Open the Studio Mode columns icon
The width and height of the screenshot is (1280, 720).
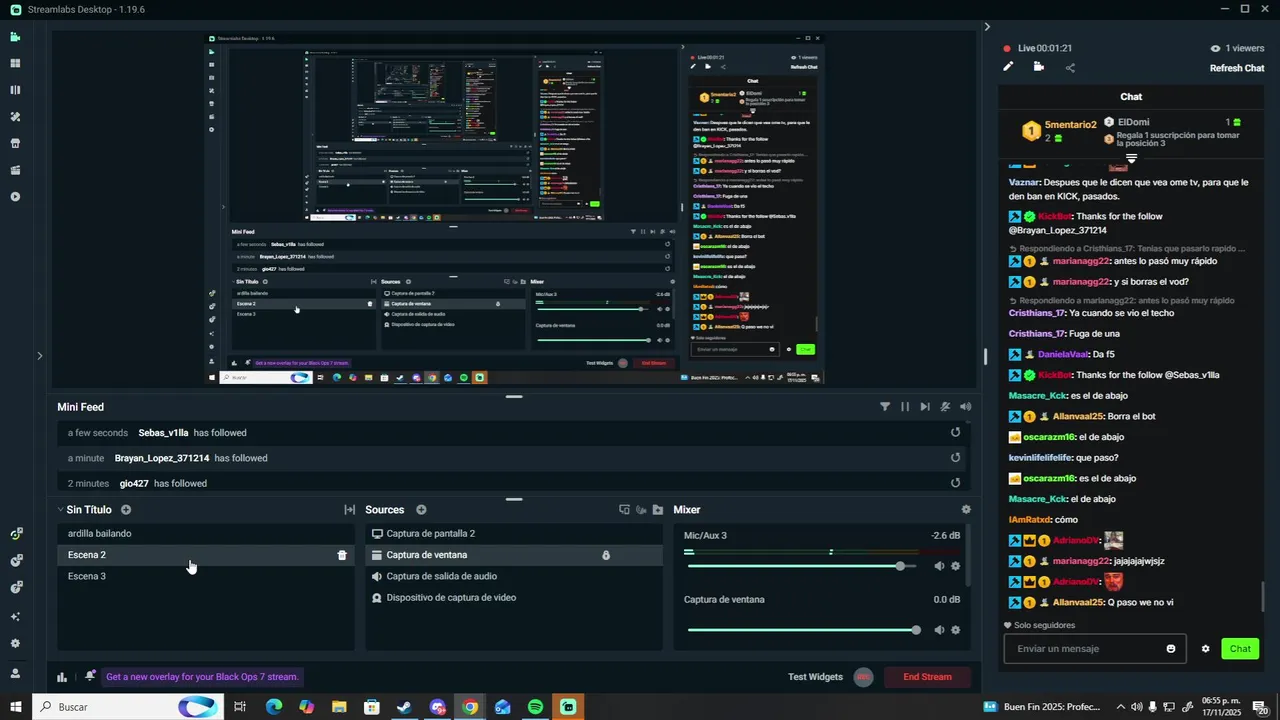[15, 90]
